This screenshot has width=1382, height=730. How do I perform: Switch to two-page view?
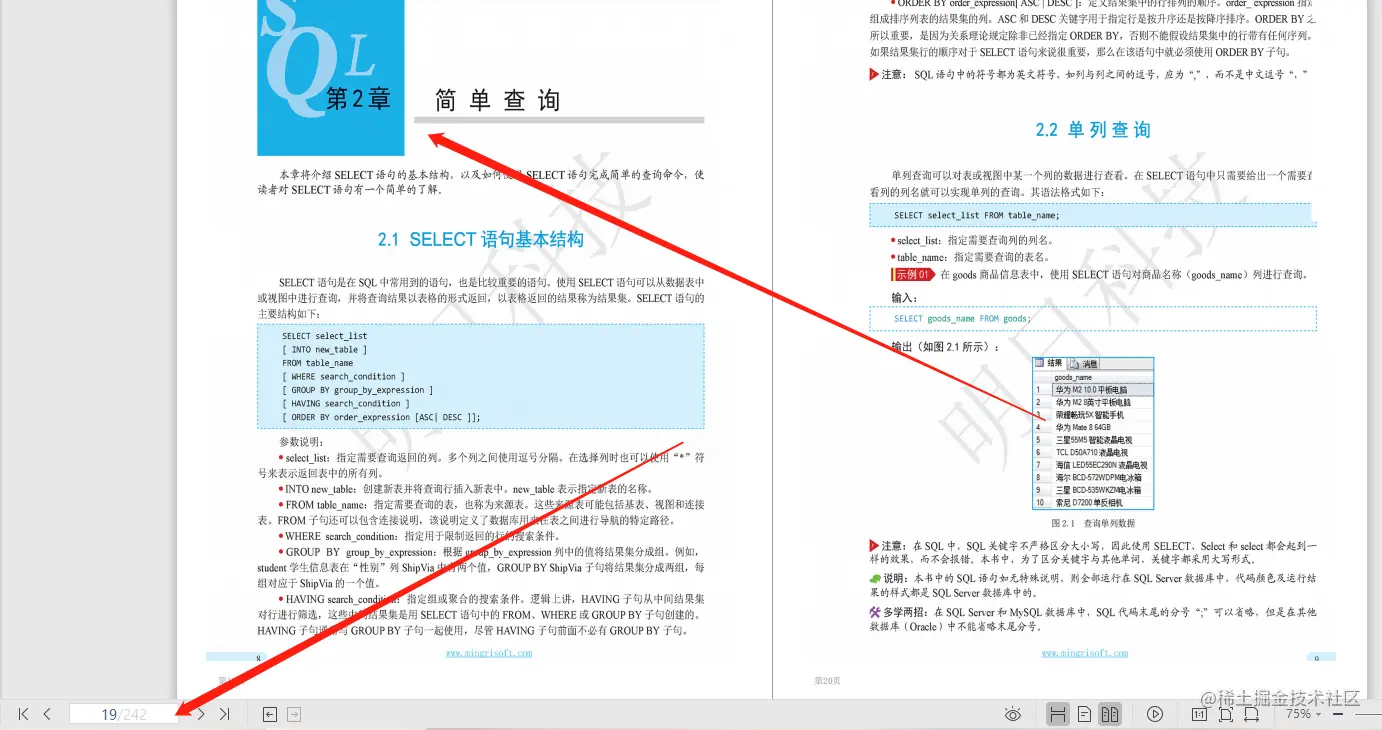coord(1109,714)
